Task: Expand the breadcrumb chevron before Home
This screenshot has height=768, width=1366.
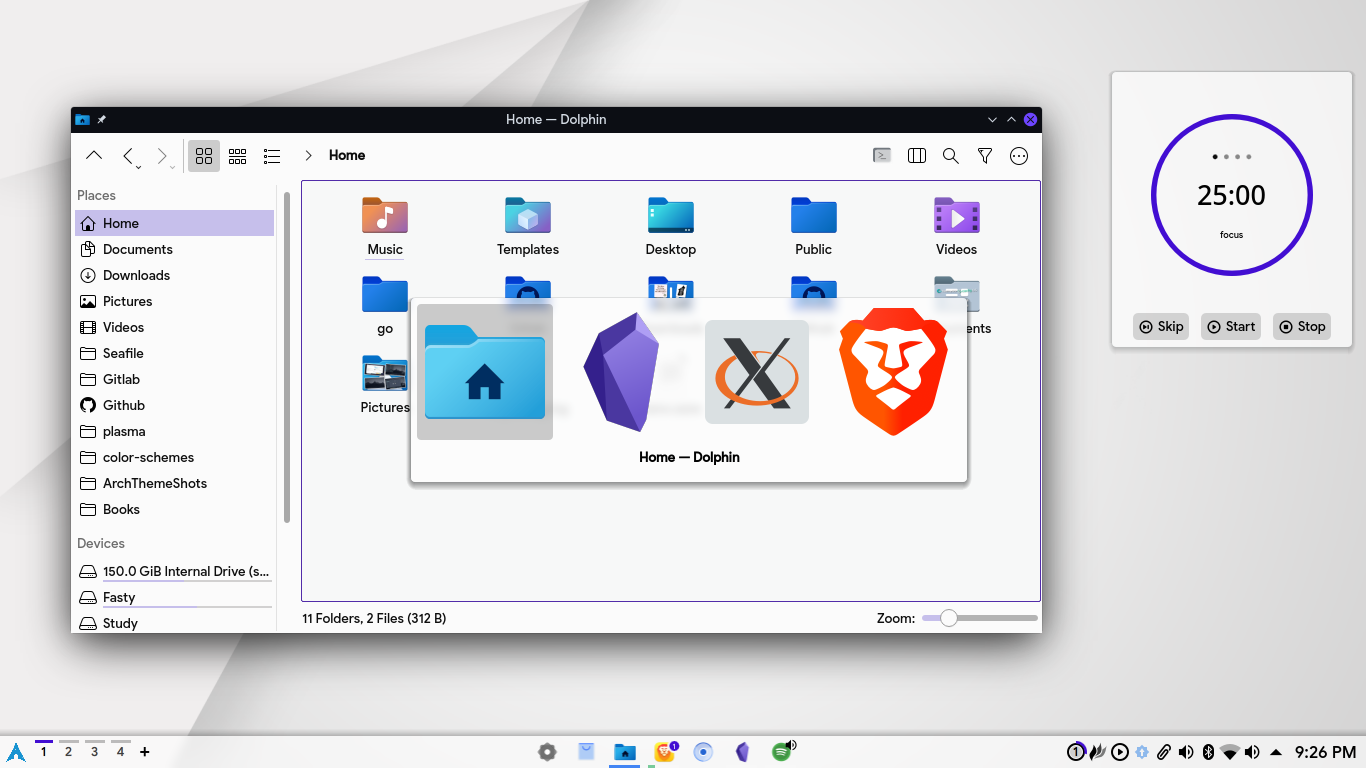Action: [x=308, y=155]
